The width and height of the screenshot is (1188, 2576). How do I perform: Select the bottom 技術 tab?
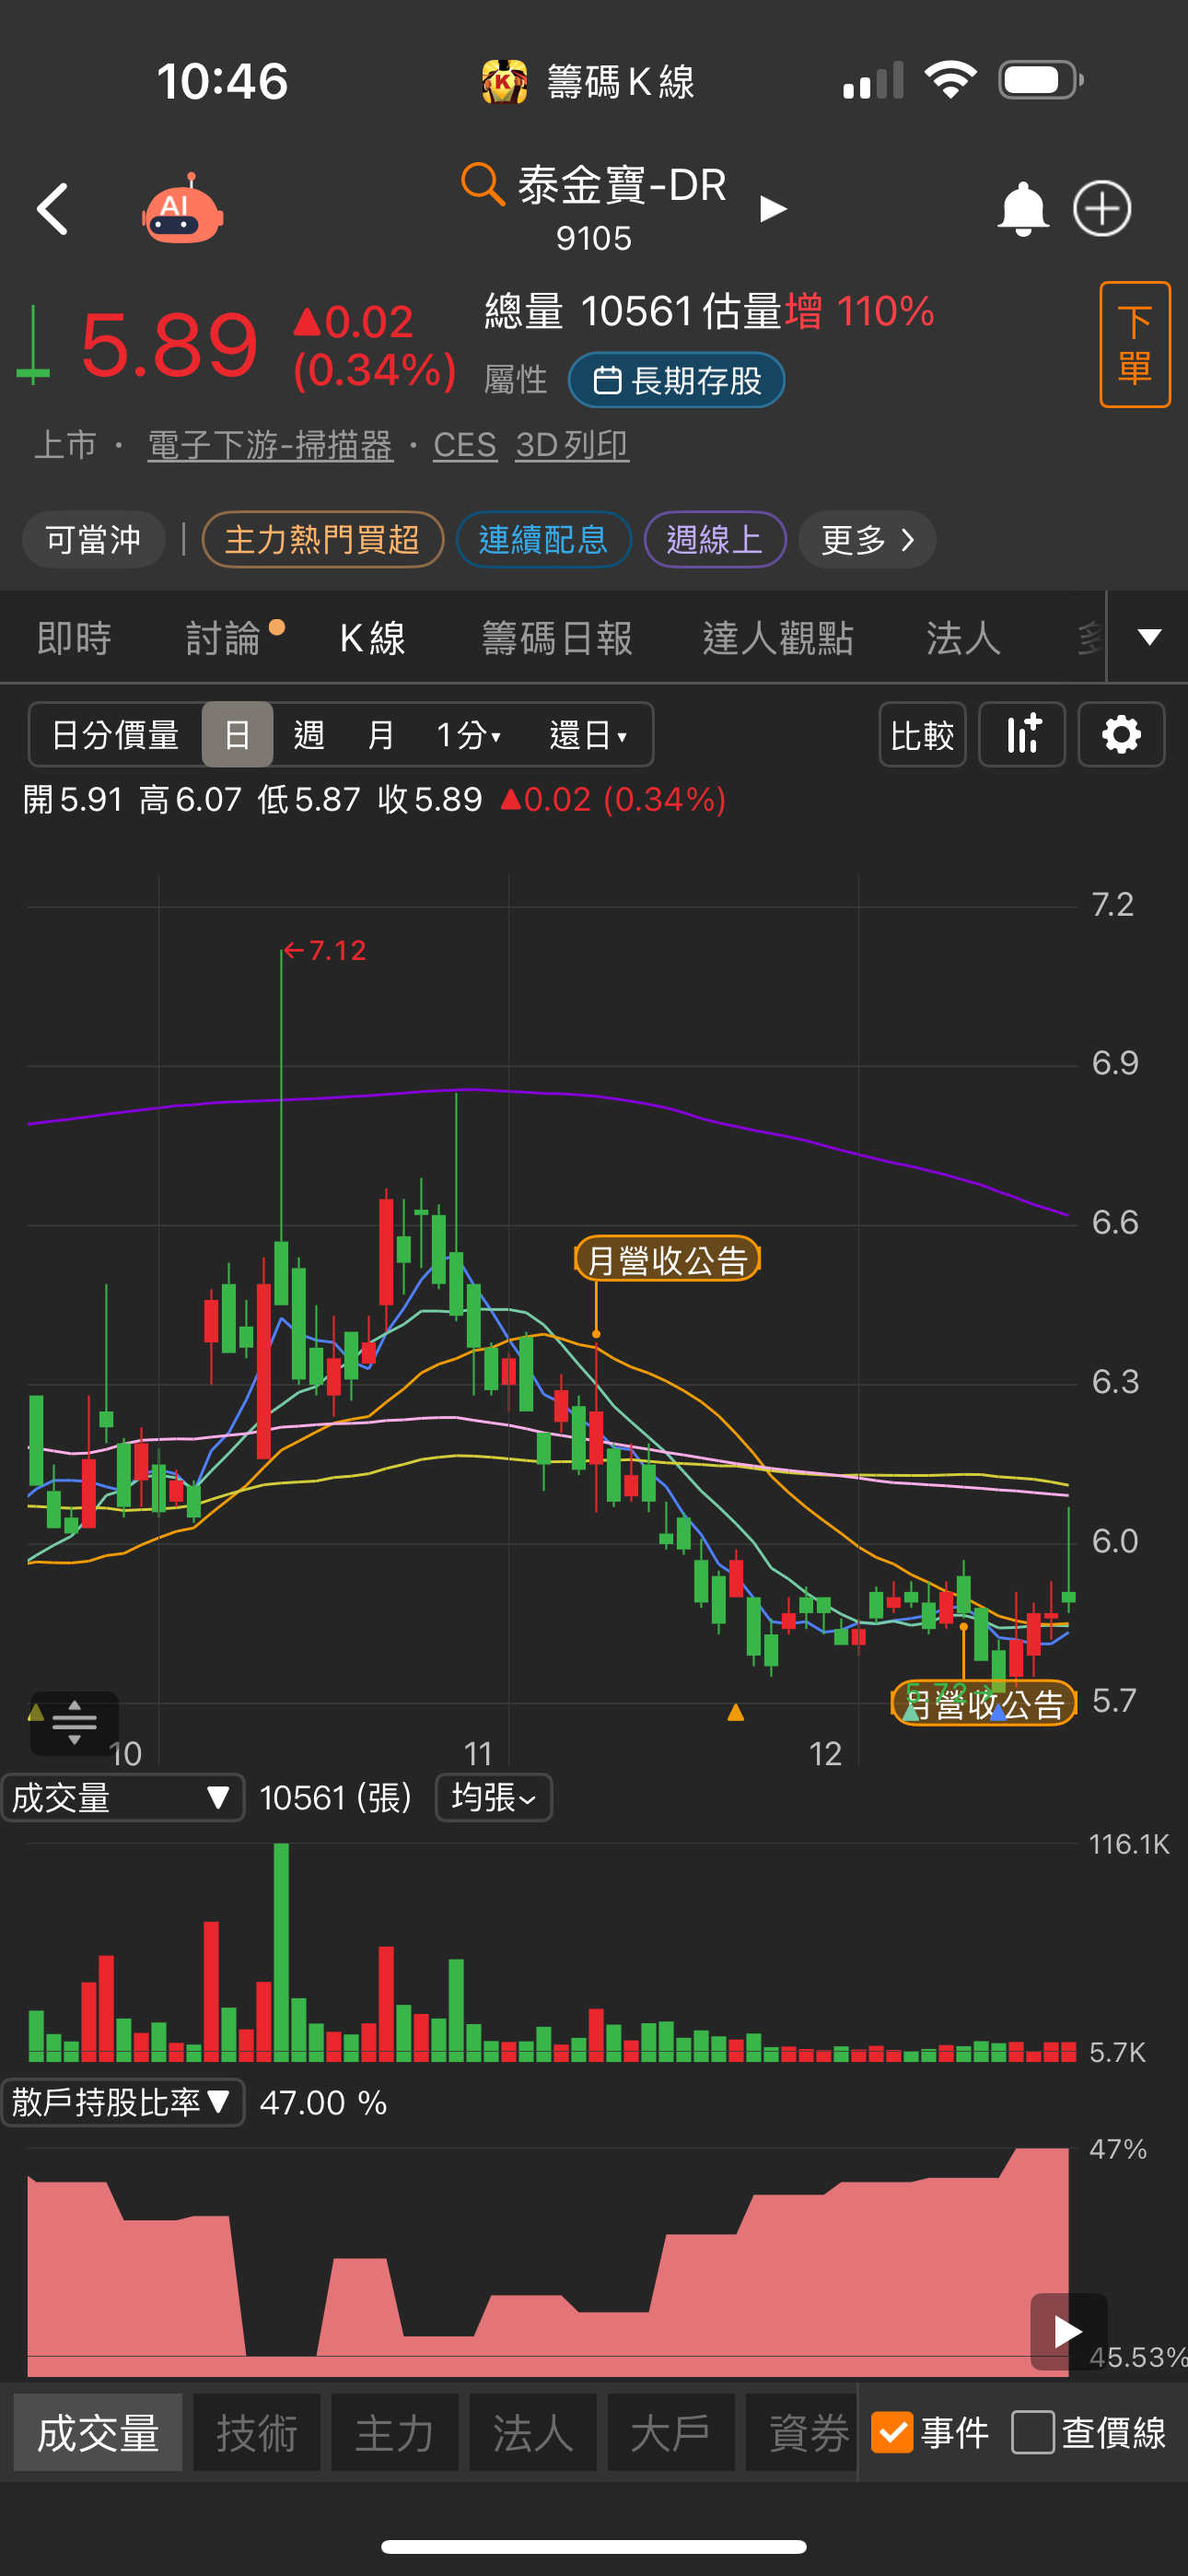257,2432
